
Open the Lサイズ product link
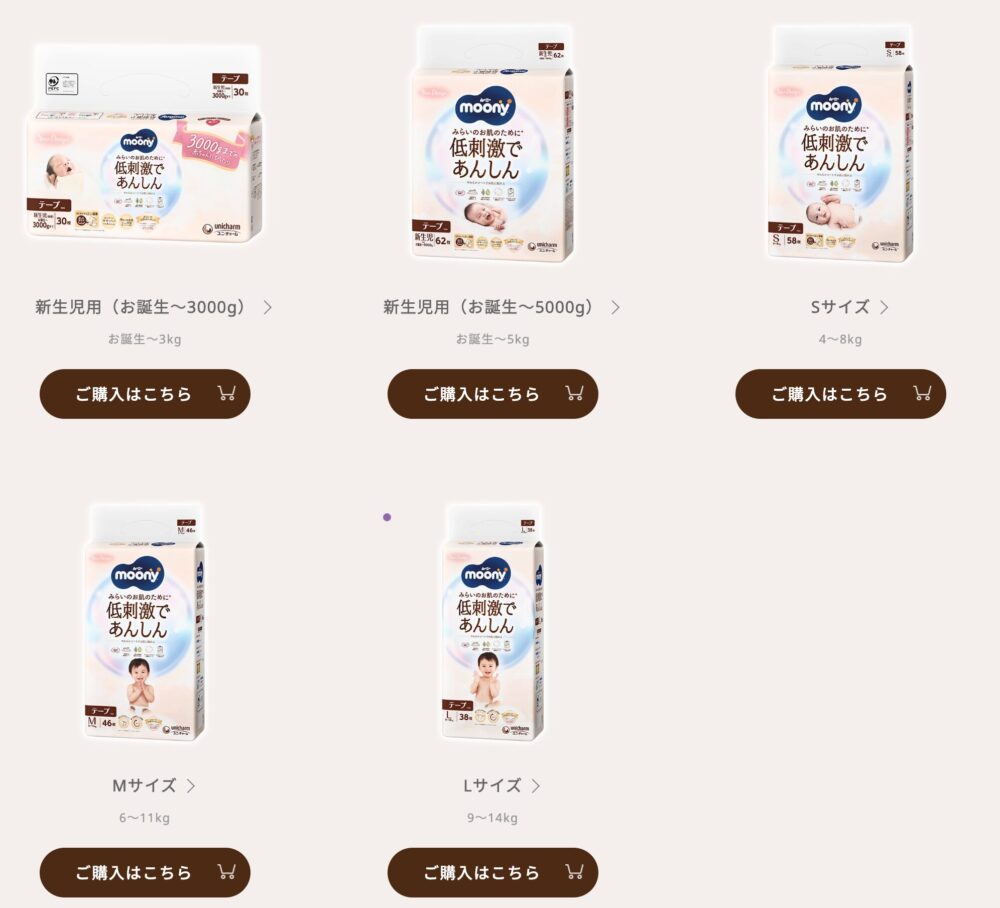click(492, 786)
